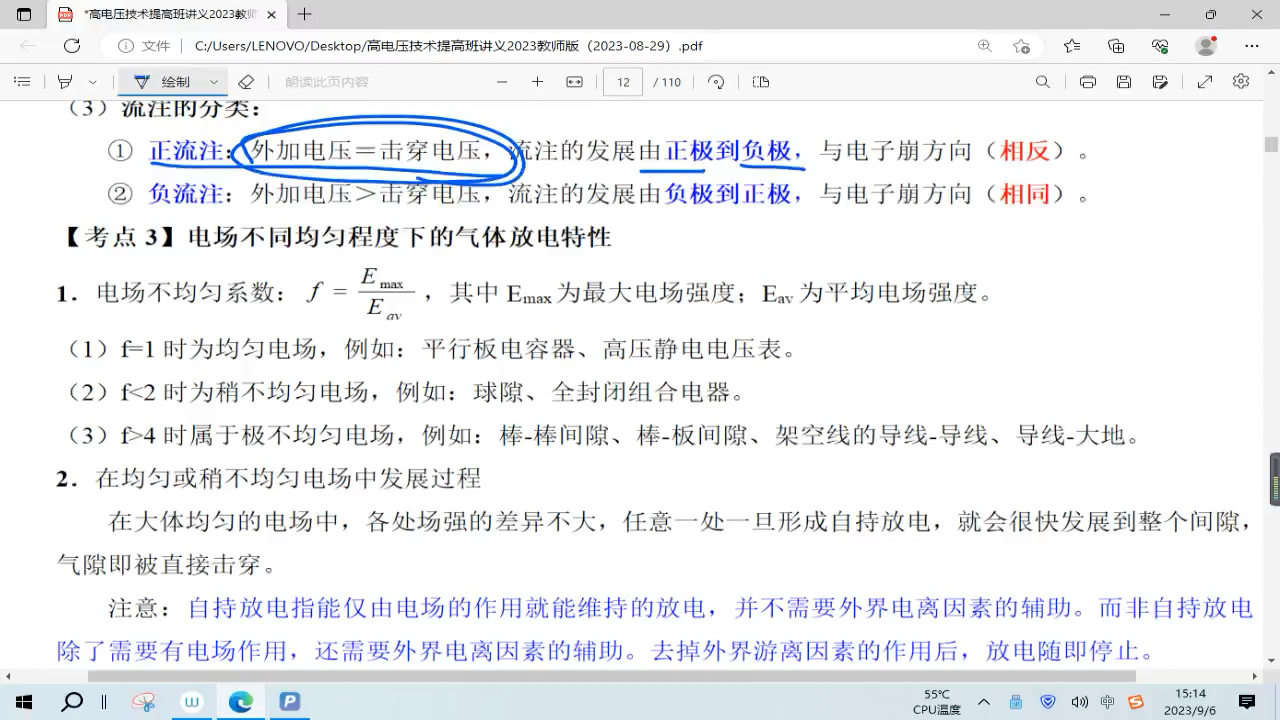Search within the PDF
Screen dimensions: 1280x720
[x=1042, y=82]
